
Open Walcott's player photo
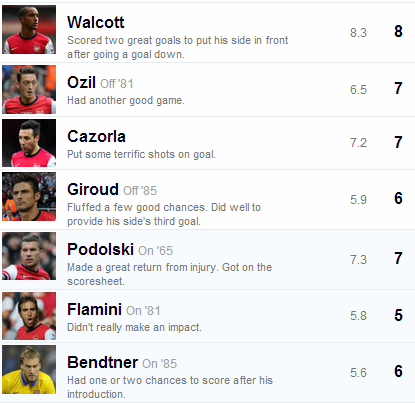29,29
